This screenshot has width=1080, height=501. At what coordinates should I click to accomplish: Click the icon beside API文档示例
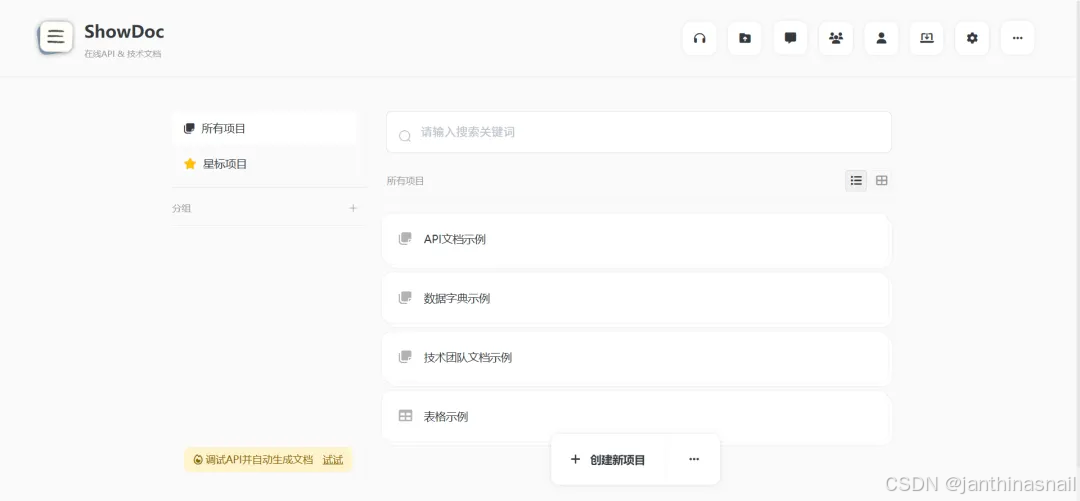click(x=405, y=238)
